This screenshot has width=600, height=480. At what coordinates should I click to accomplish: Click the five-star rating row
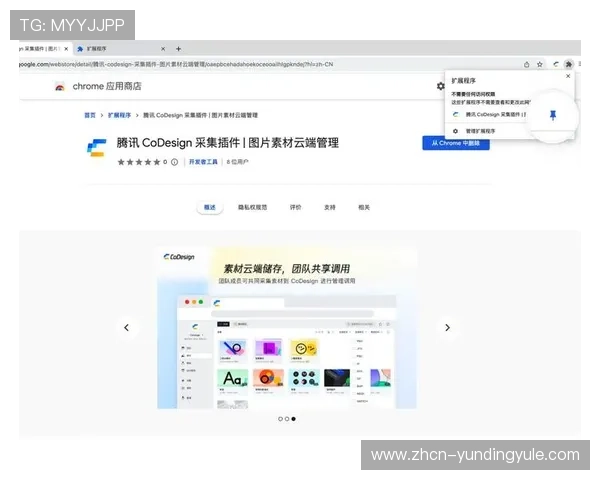click(x=139, y=162)
